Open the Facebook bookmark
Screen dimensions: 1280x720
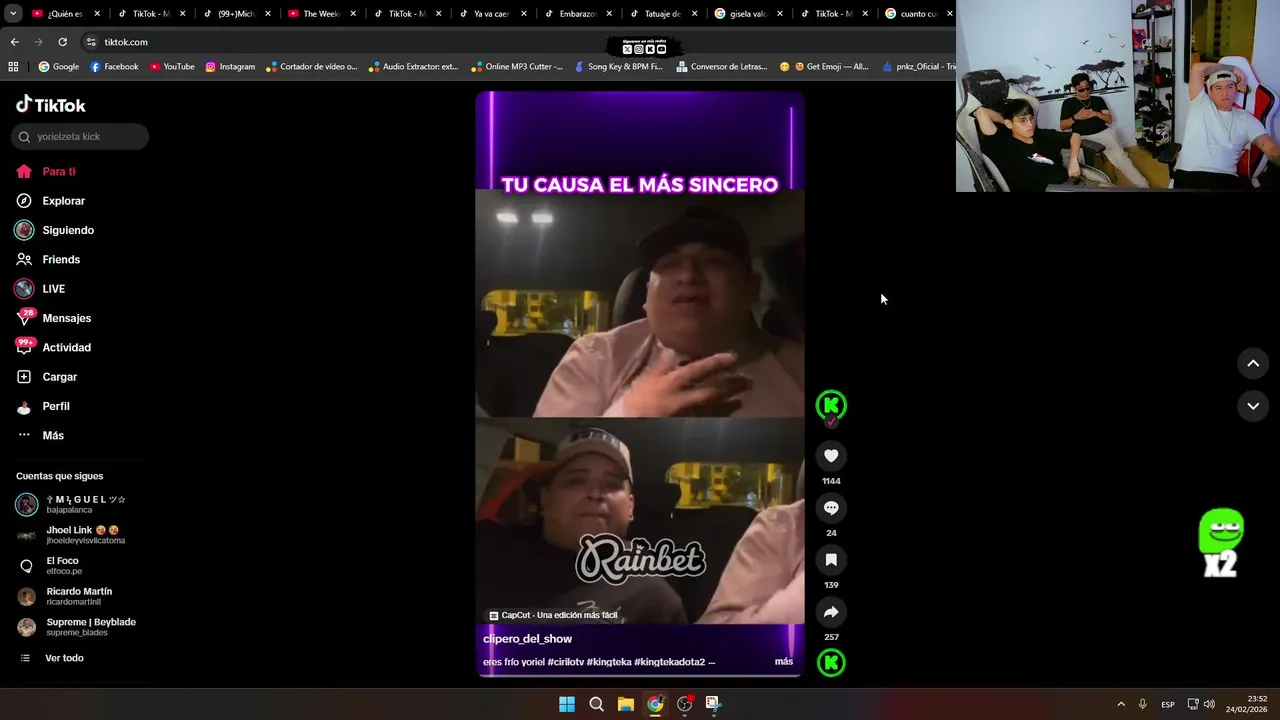tap(114, 67)
